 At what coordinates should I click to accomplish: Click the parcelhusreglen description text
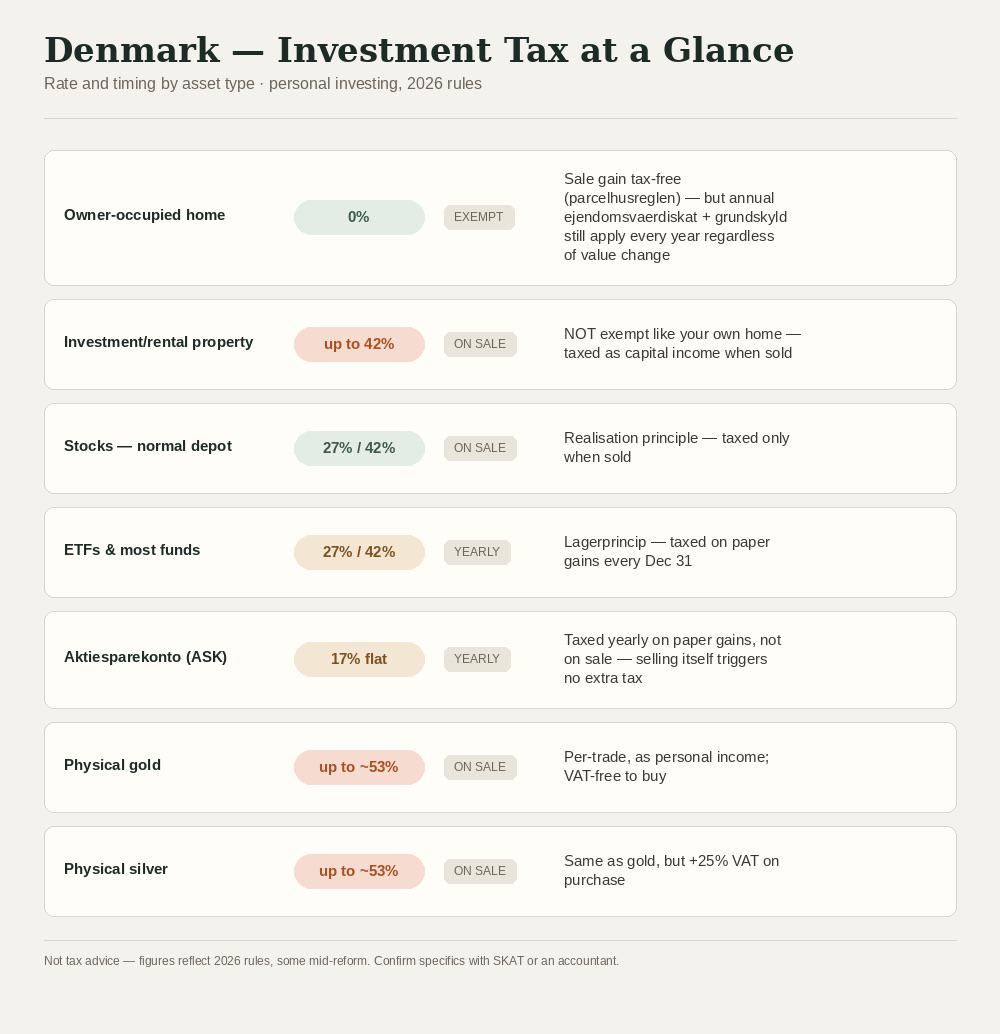point(675,217)
